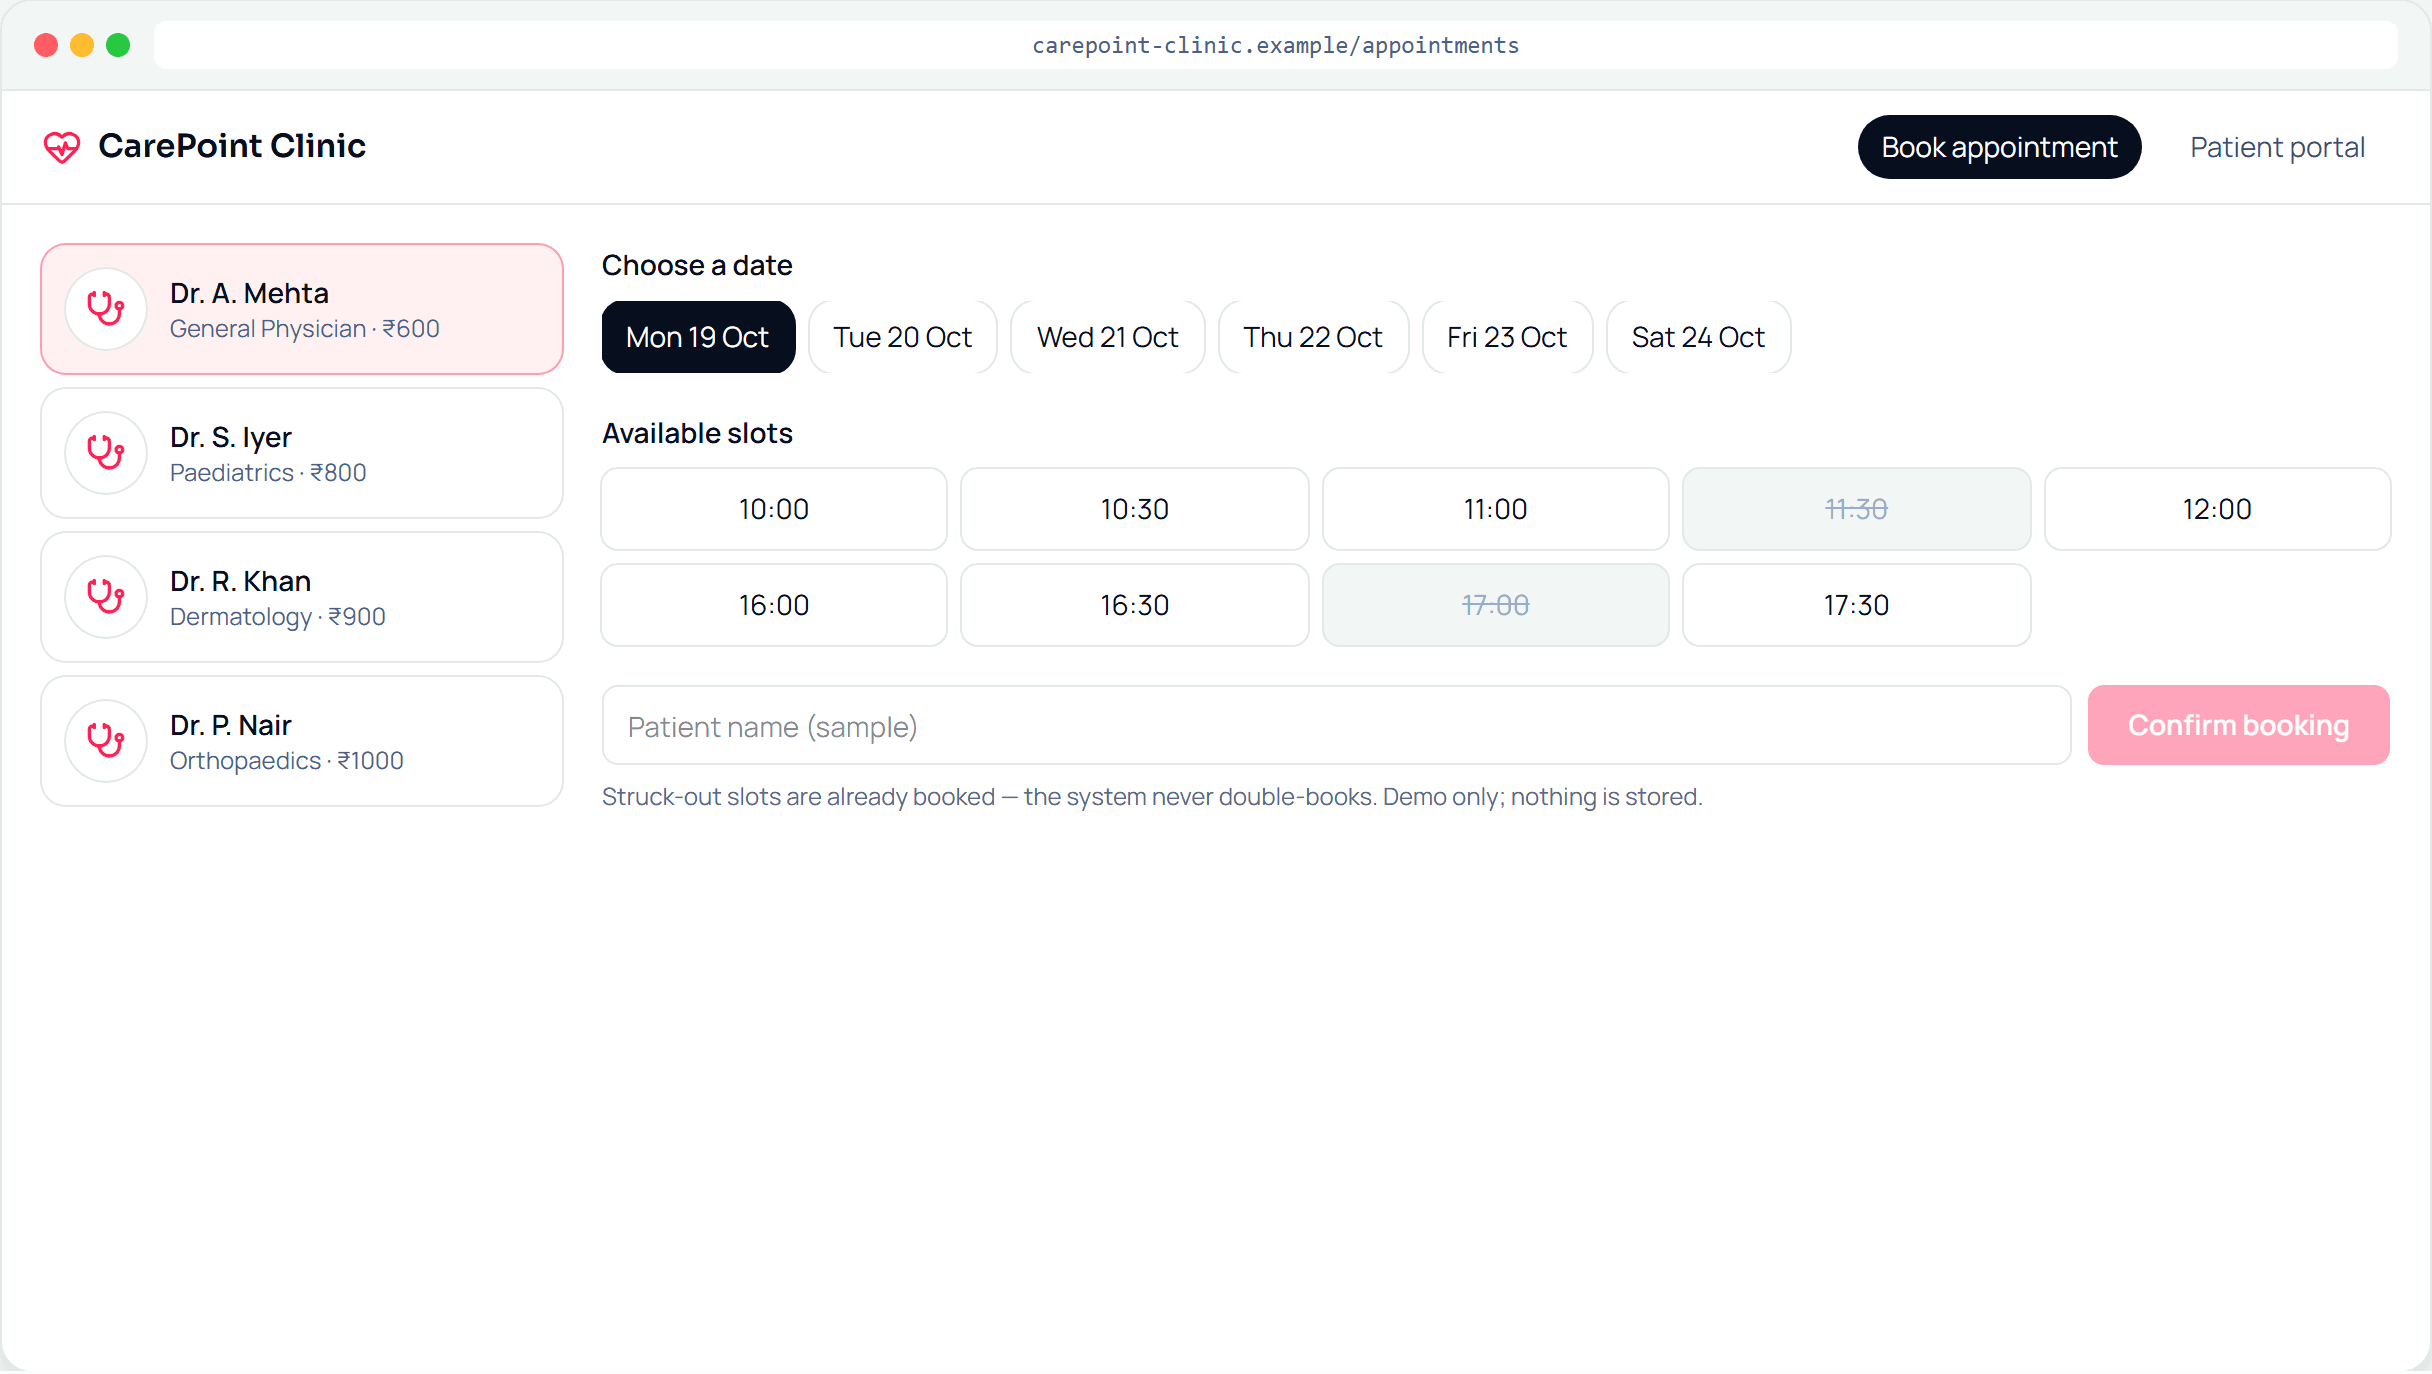
Task: Click the booked 11:30 slot
Action: click(x=1857, y=509)
